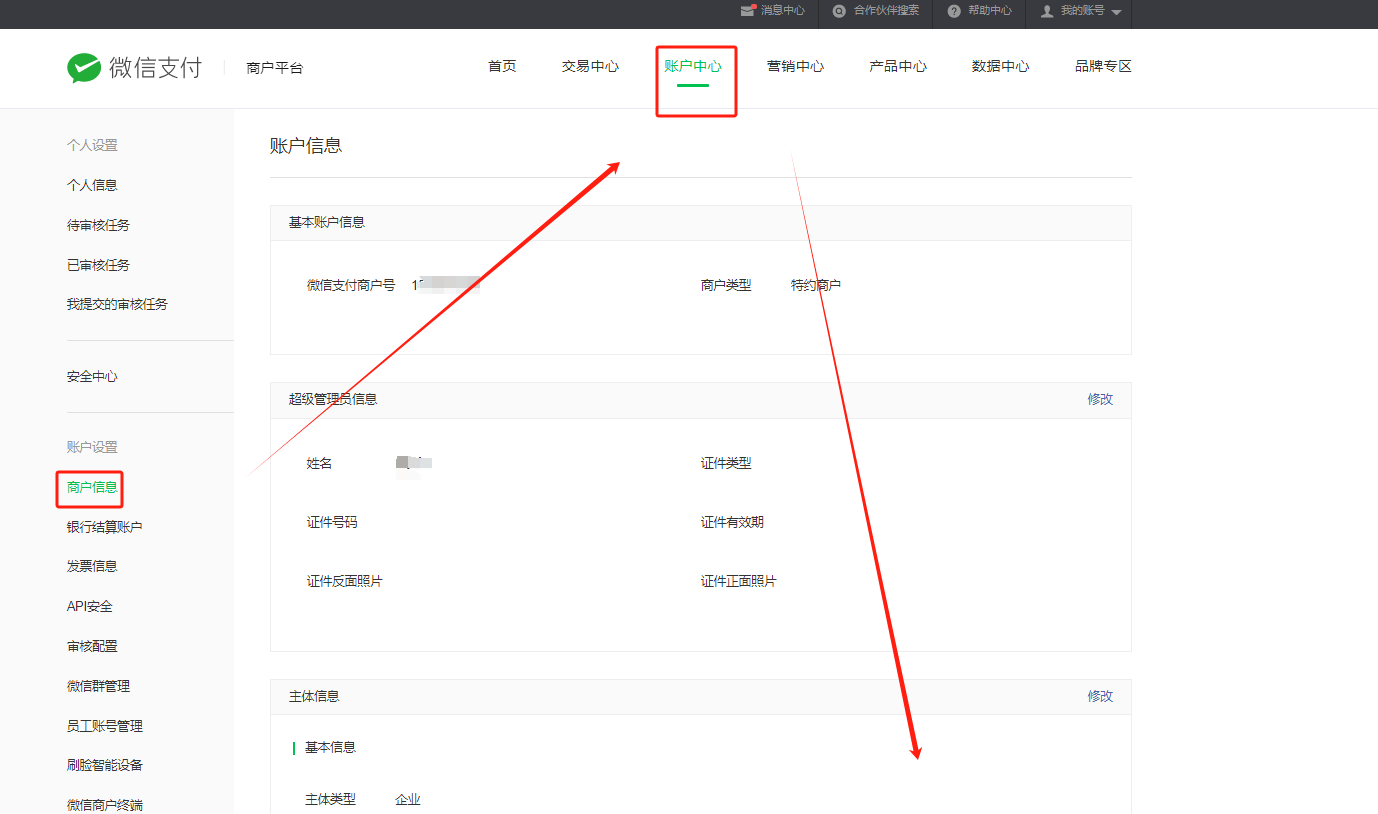Switch to the 产品中心 tab
This screenshot has width=1378, height=814.
(x=898, y=67)
